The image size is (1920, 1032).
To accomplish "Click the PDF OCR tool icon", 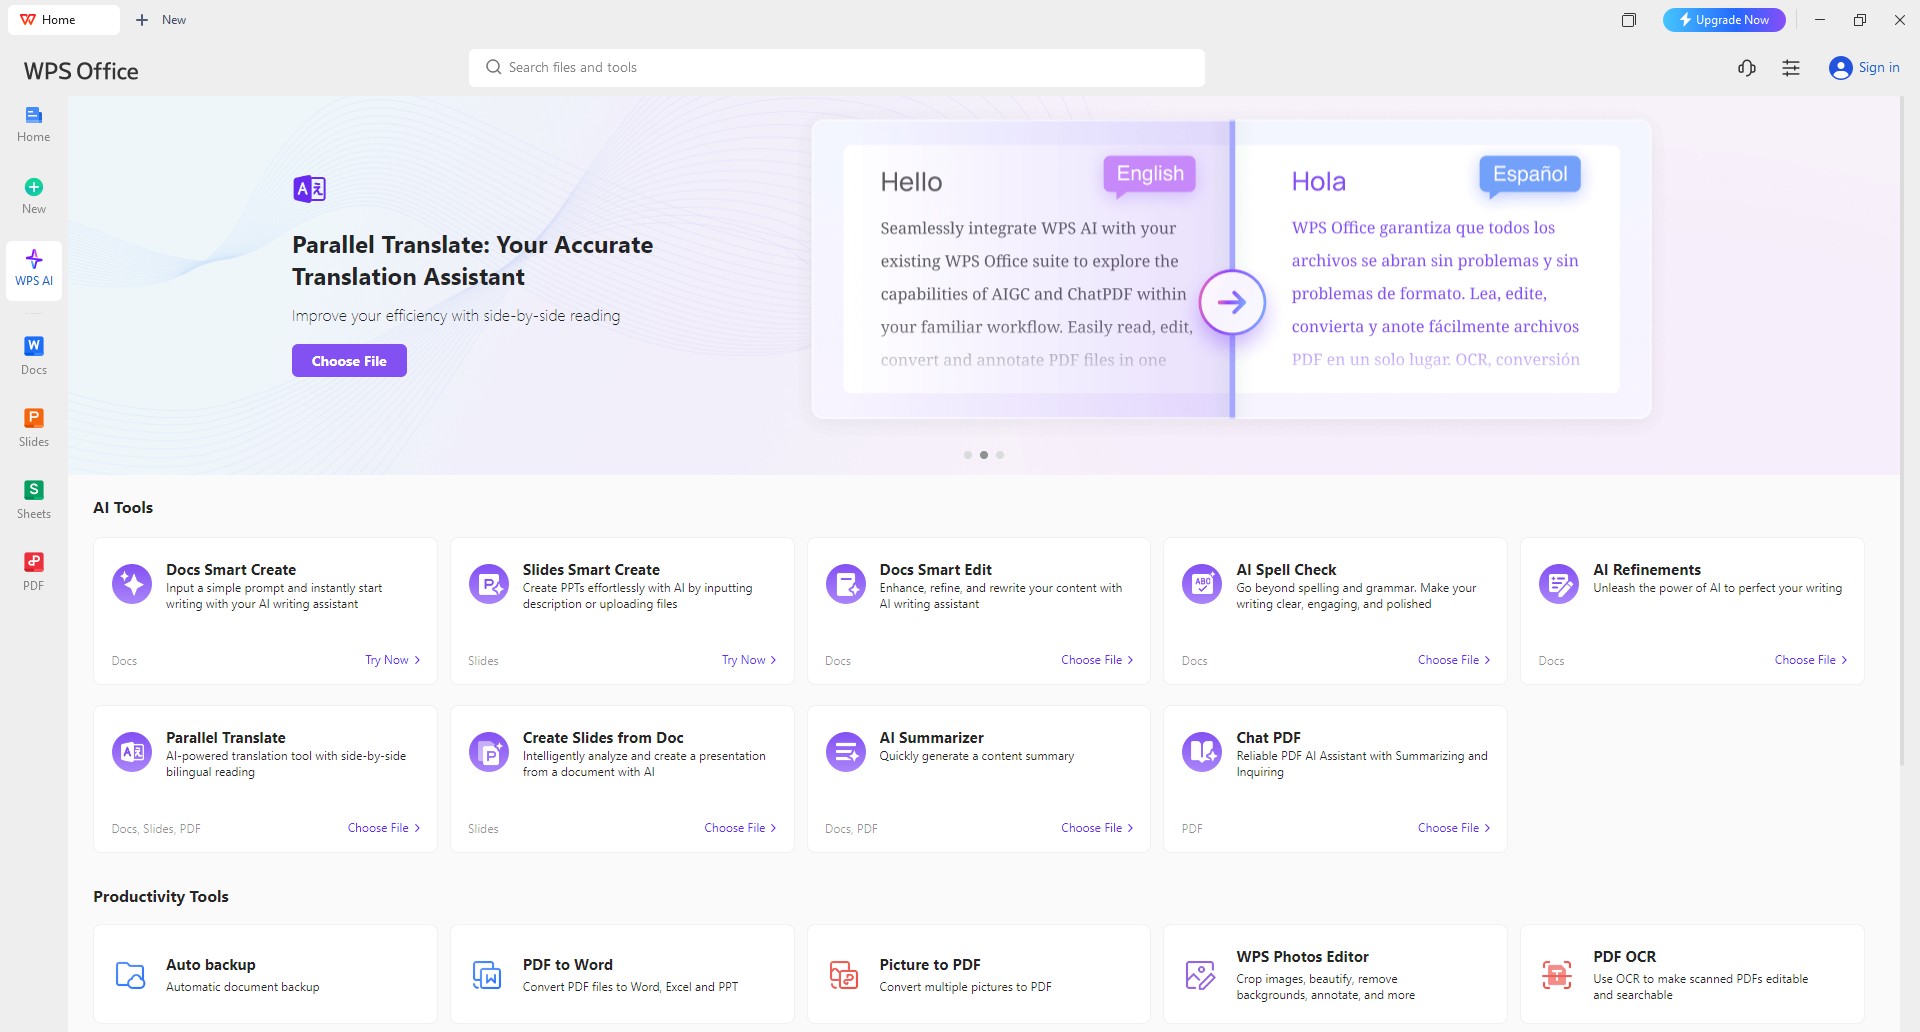I will coord(1558,974).
